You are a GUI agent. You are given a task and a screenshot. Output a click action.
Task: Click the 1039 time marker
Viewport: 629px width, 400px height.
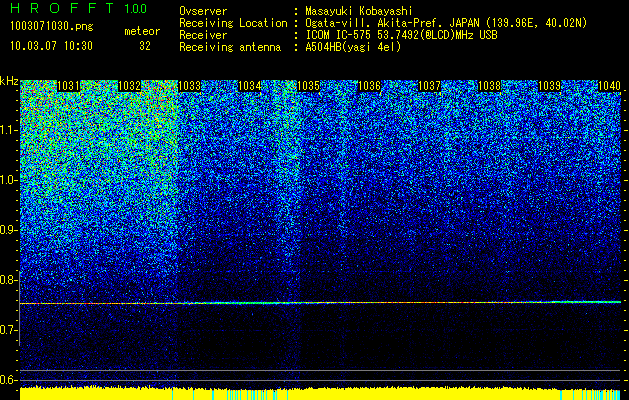[x=549, y=86]
